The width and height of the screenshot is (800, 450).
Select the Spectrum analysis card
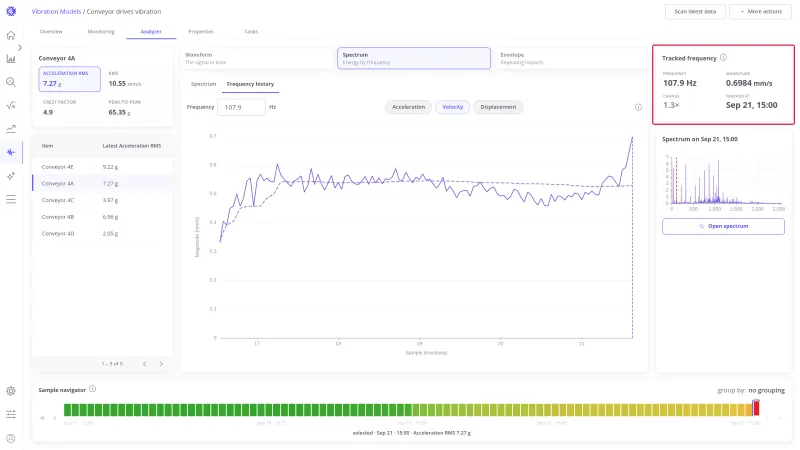coord(414,58)
